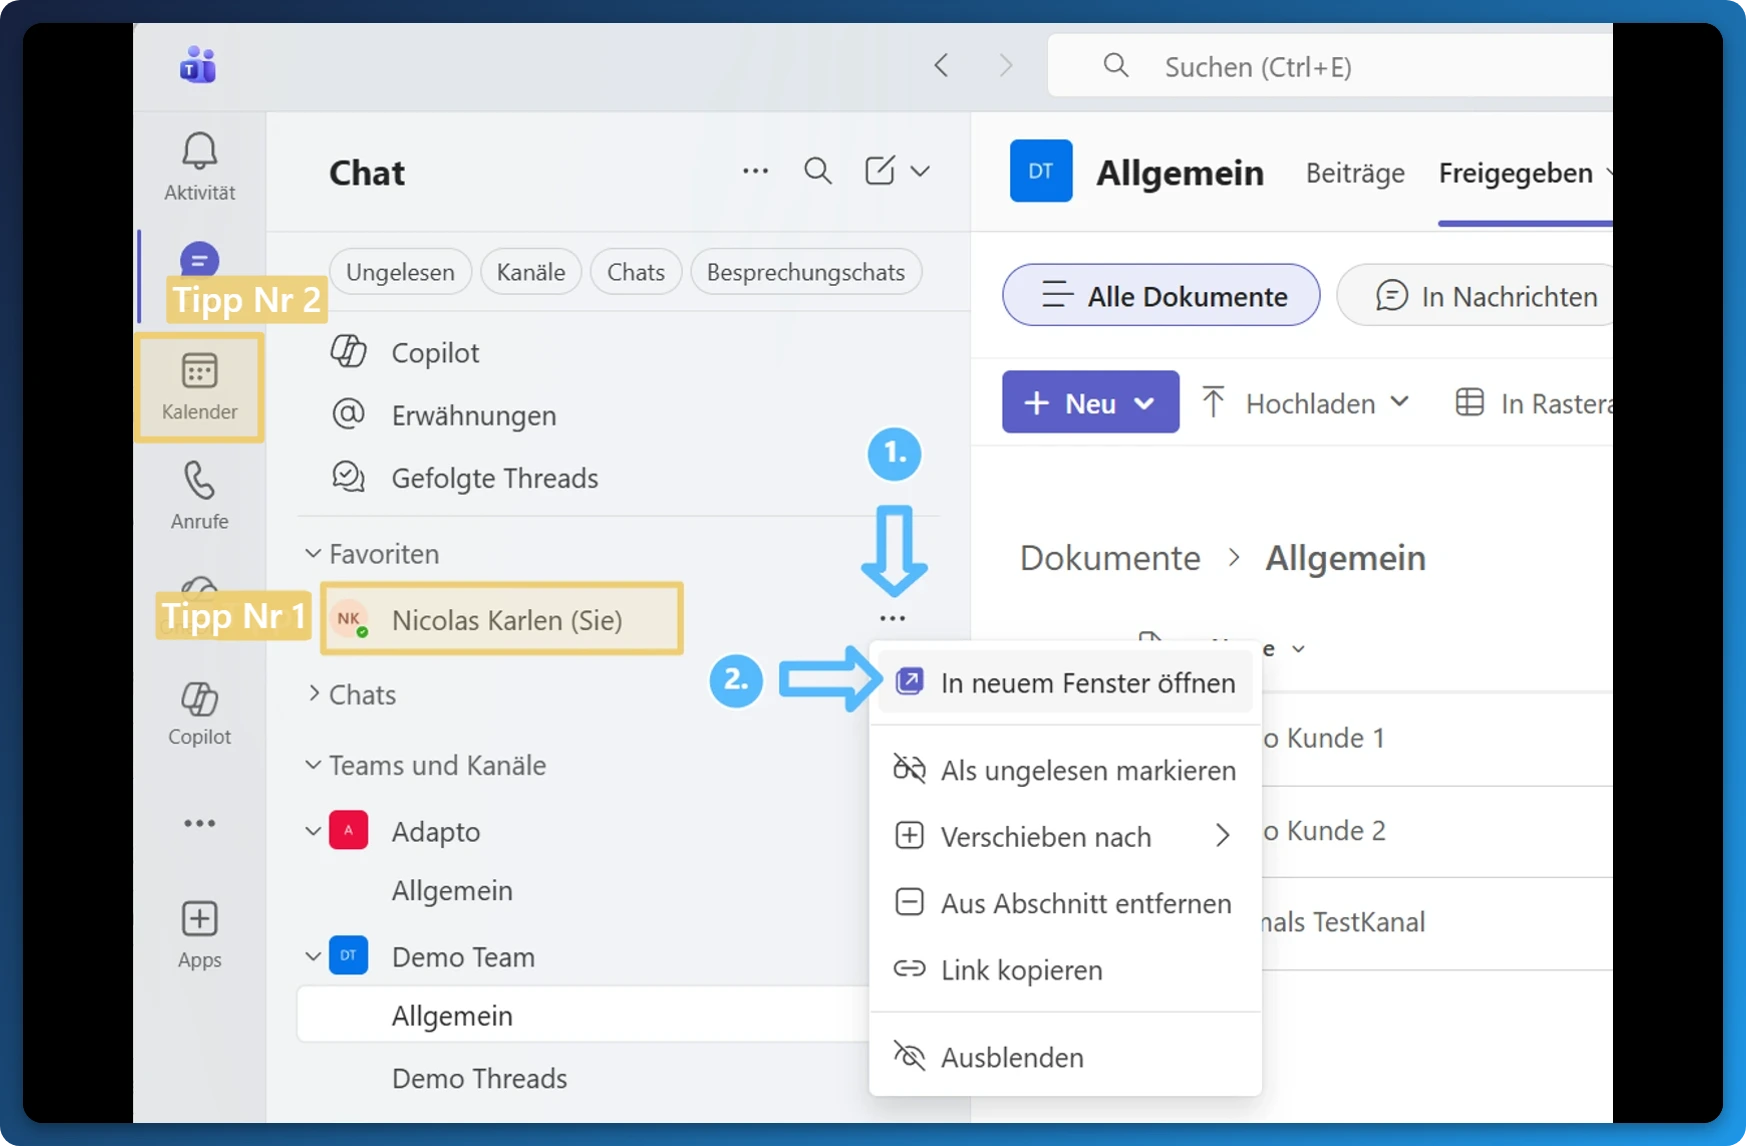Select In Nachrichten filter
The height and width of the screenshot is (1146, 1746).
point(1476,295)
